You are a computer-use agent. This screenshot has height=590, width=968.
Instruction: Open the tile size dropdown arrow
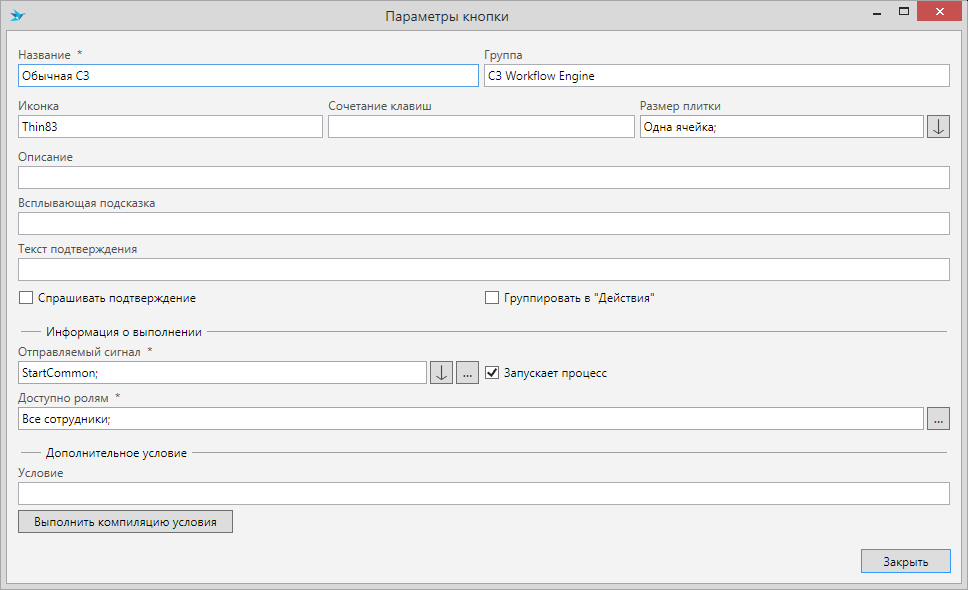point(938,126)
